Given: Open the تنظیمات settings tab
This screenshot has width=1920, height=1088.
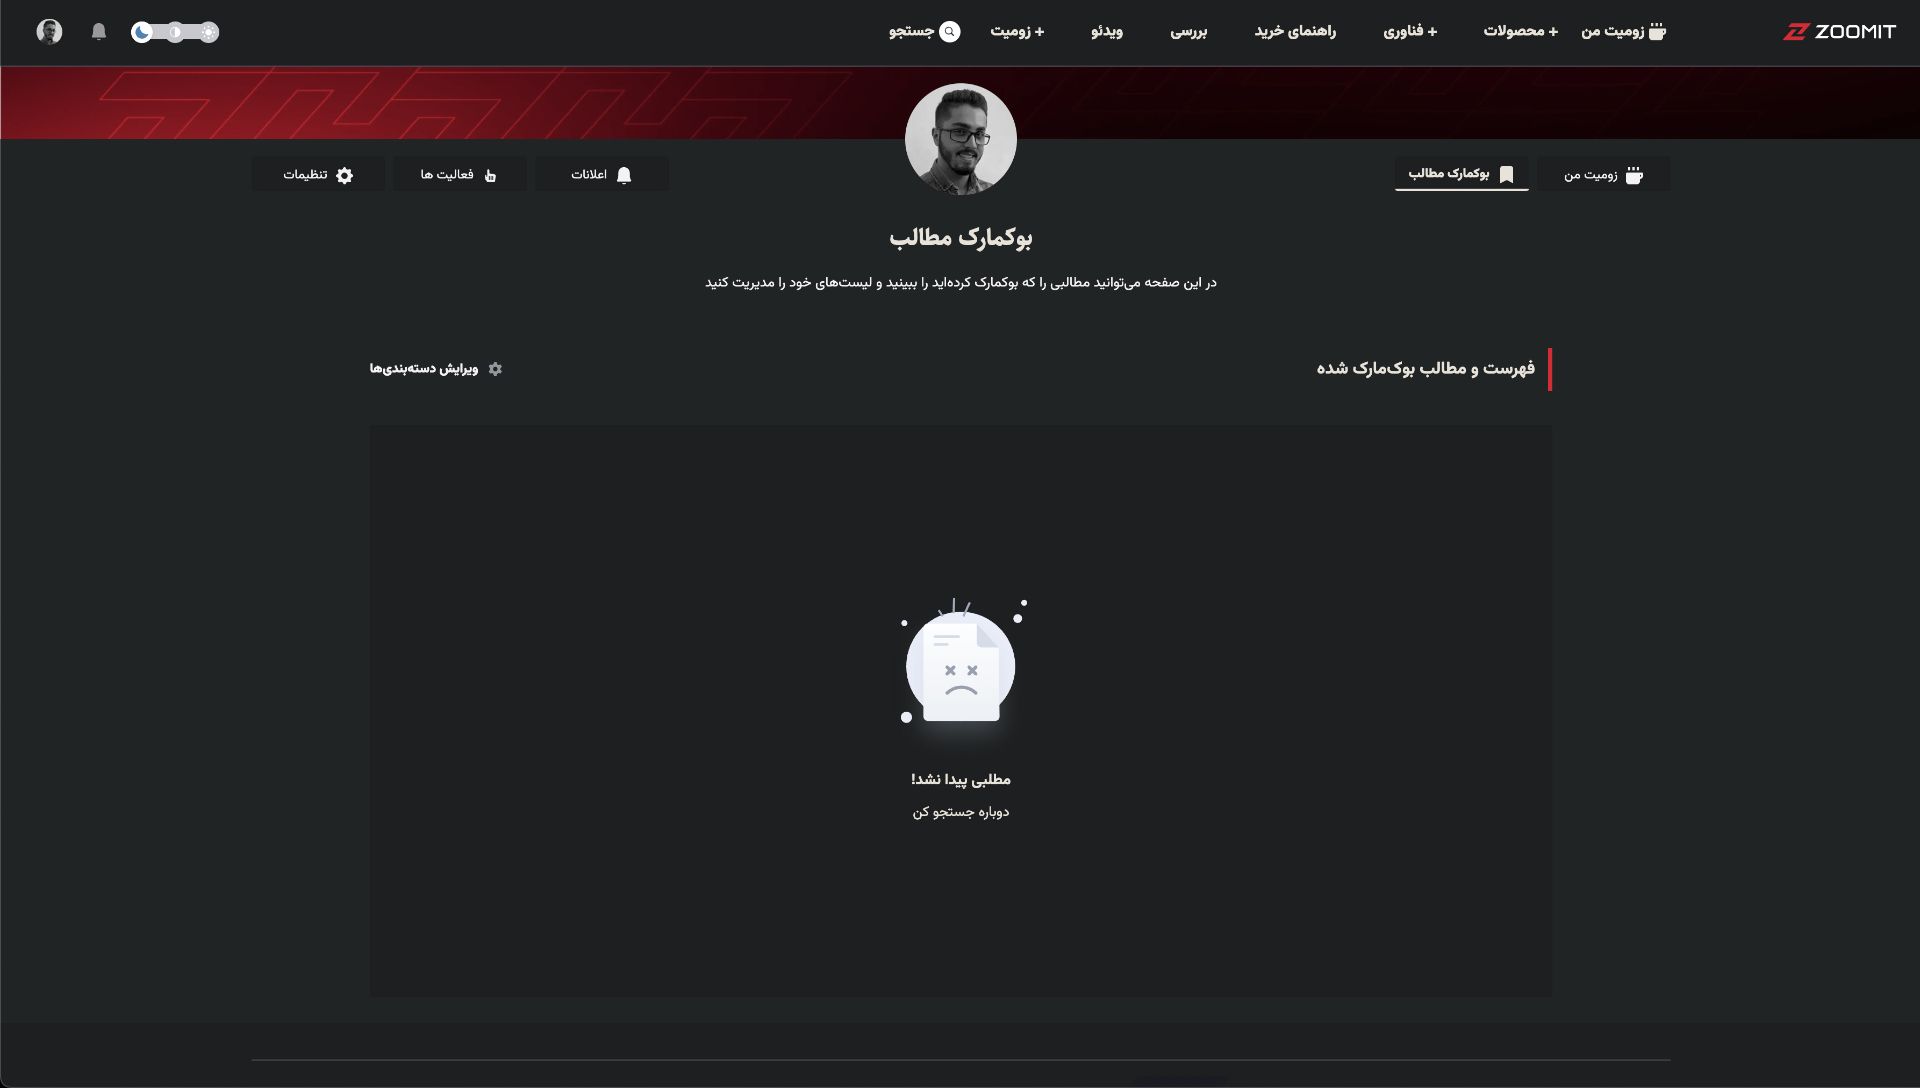Looking at the screenshot, I should click(x=318, y=175).
